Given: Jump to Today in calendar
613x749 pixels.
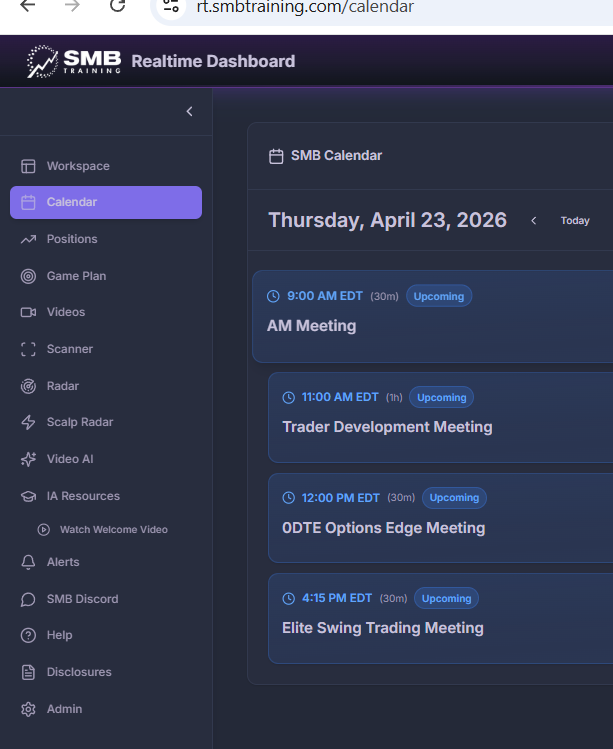Looking at the screenshot, I should point(575,221).
